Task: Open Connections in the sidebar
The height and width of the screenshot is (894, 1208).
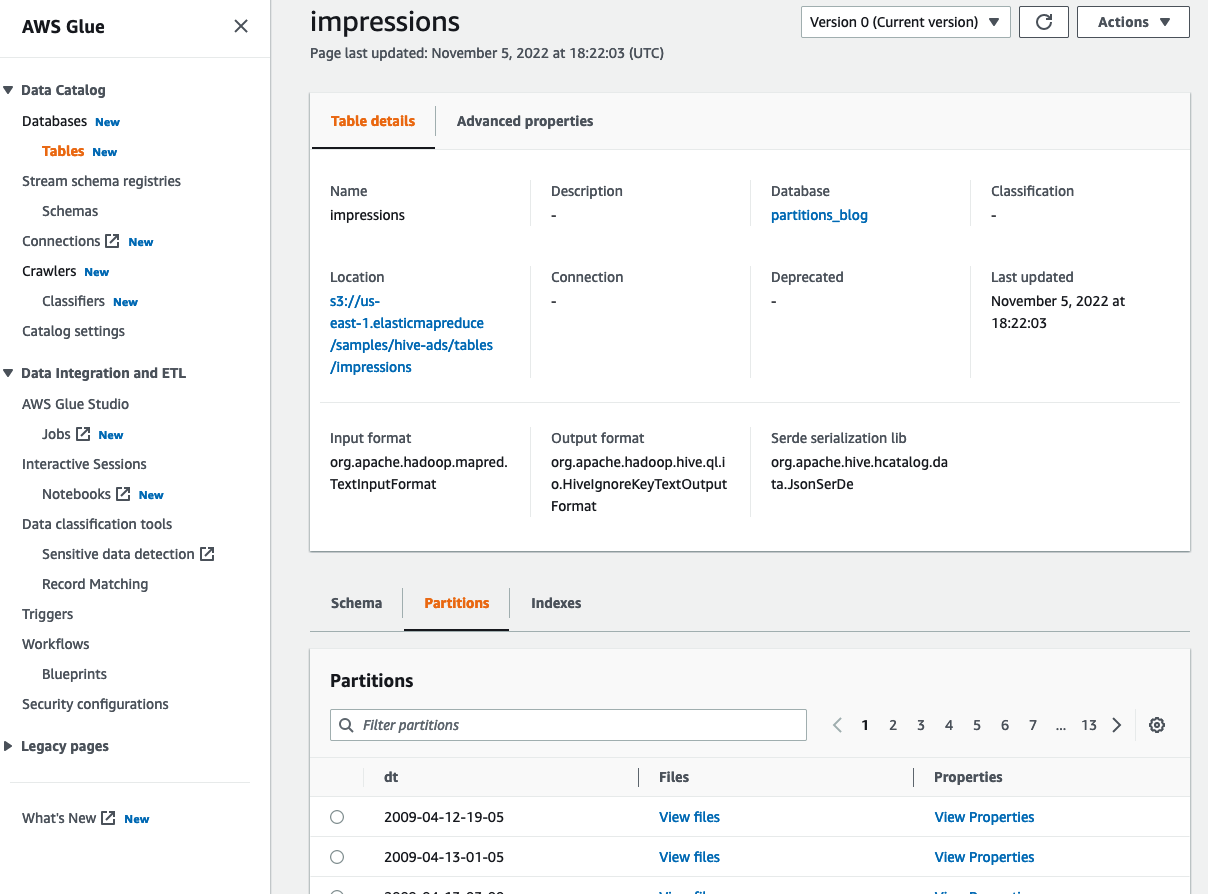Action: 61,241
